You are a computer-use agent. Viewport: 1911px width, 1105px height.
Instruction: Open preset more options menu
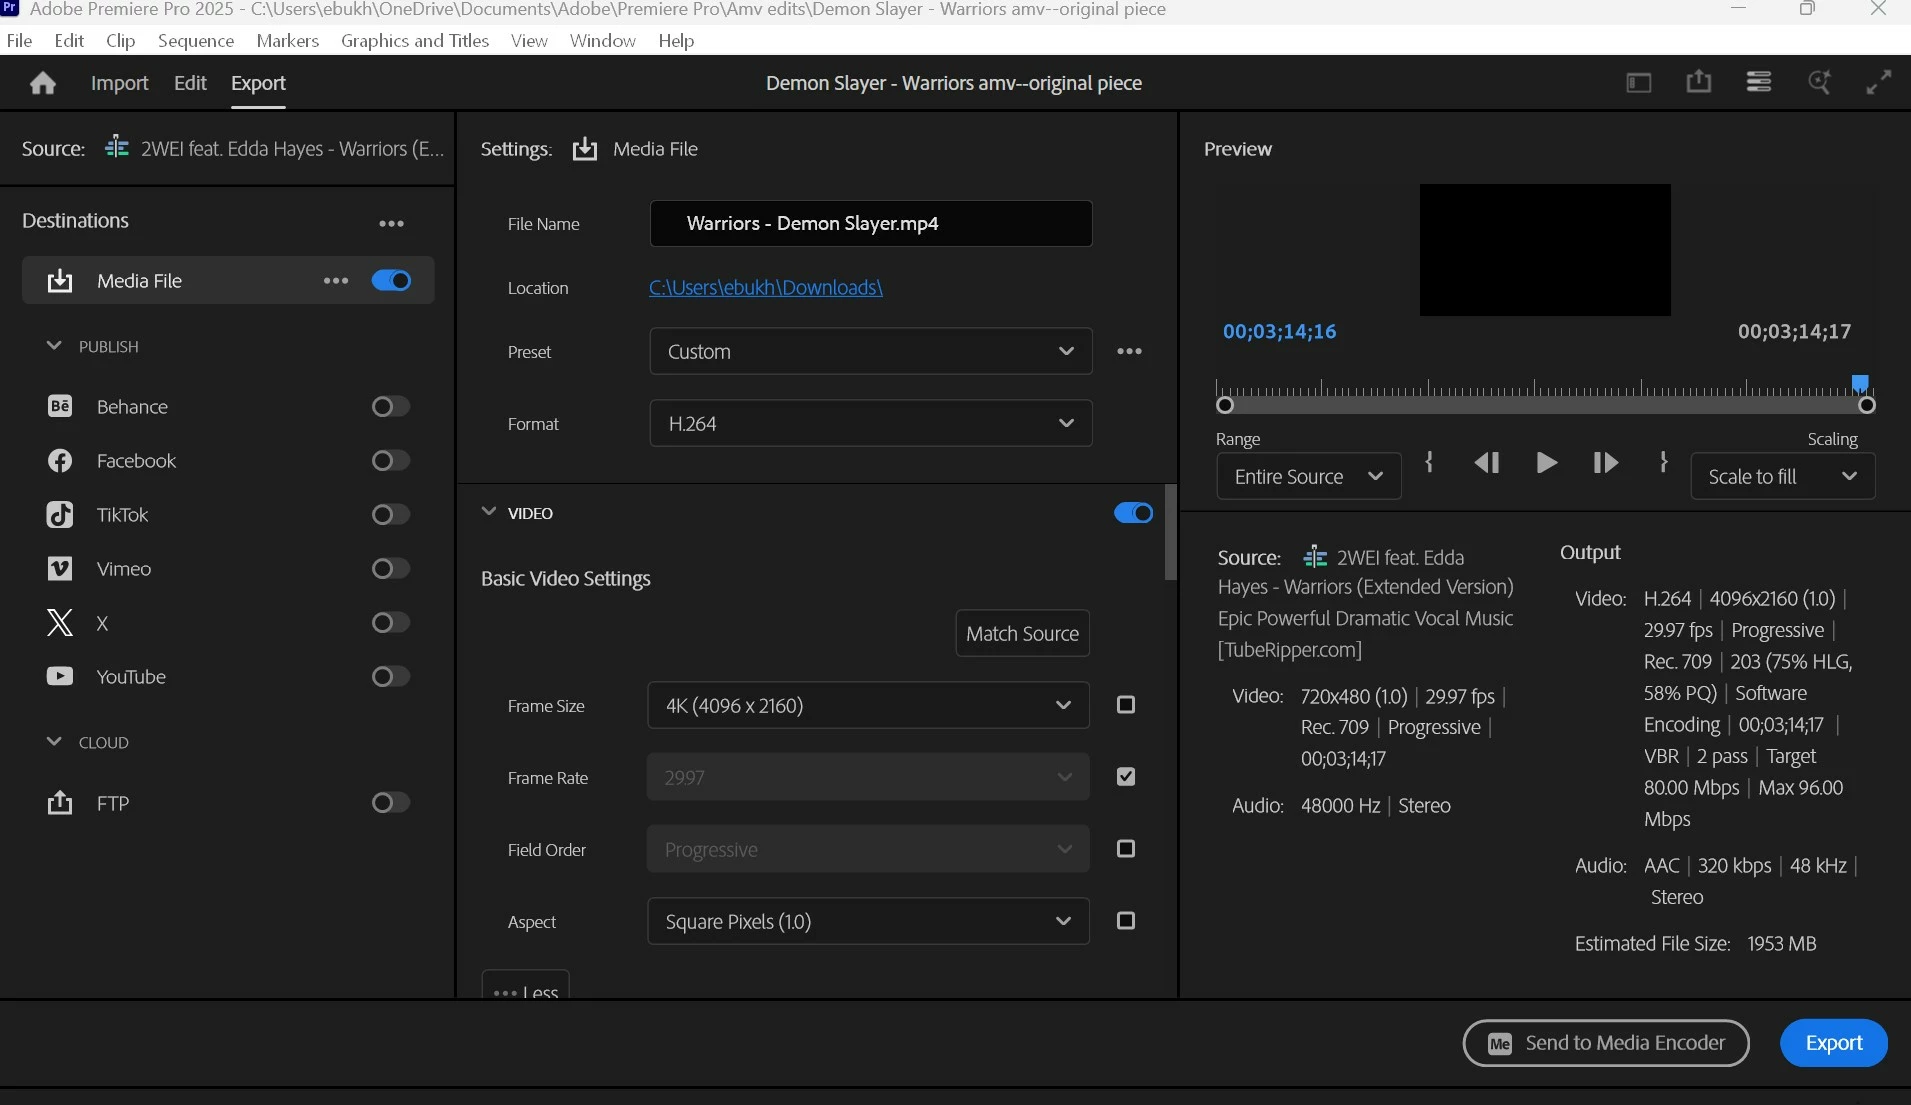pyautogui.click(x=1130, y=352)
